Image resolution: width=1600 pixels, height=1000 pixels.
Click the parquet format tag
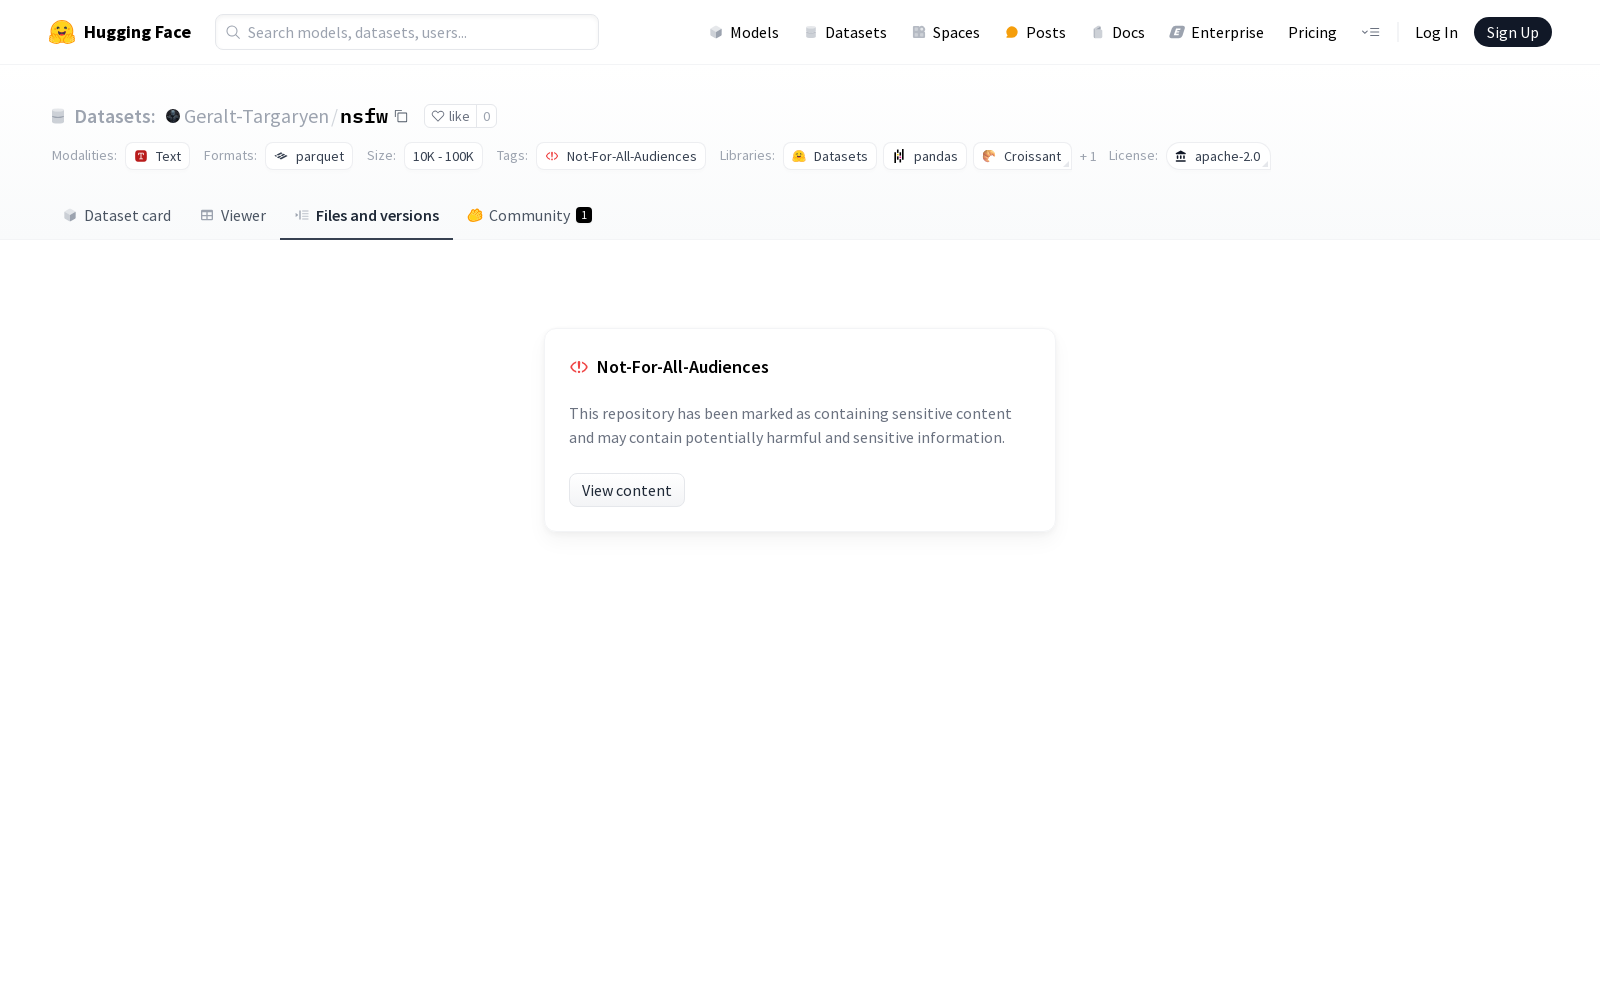pyautogui.click(x=309, y=156)
